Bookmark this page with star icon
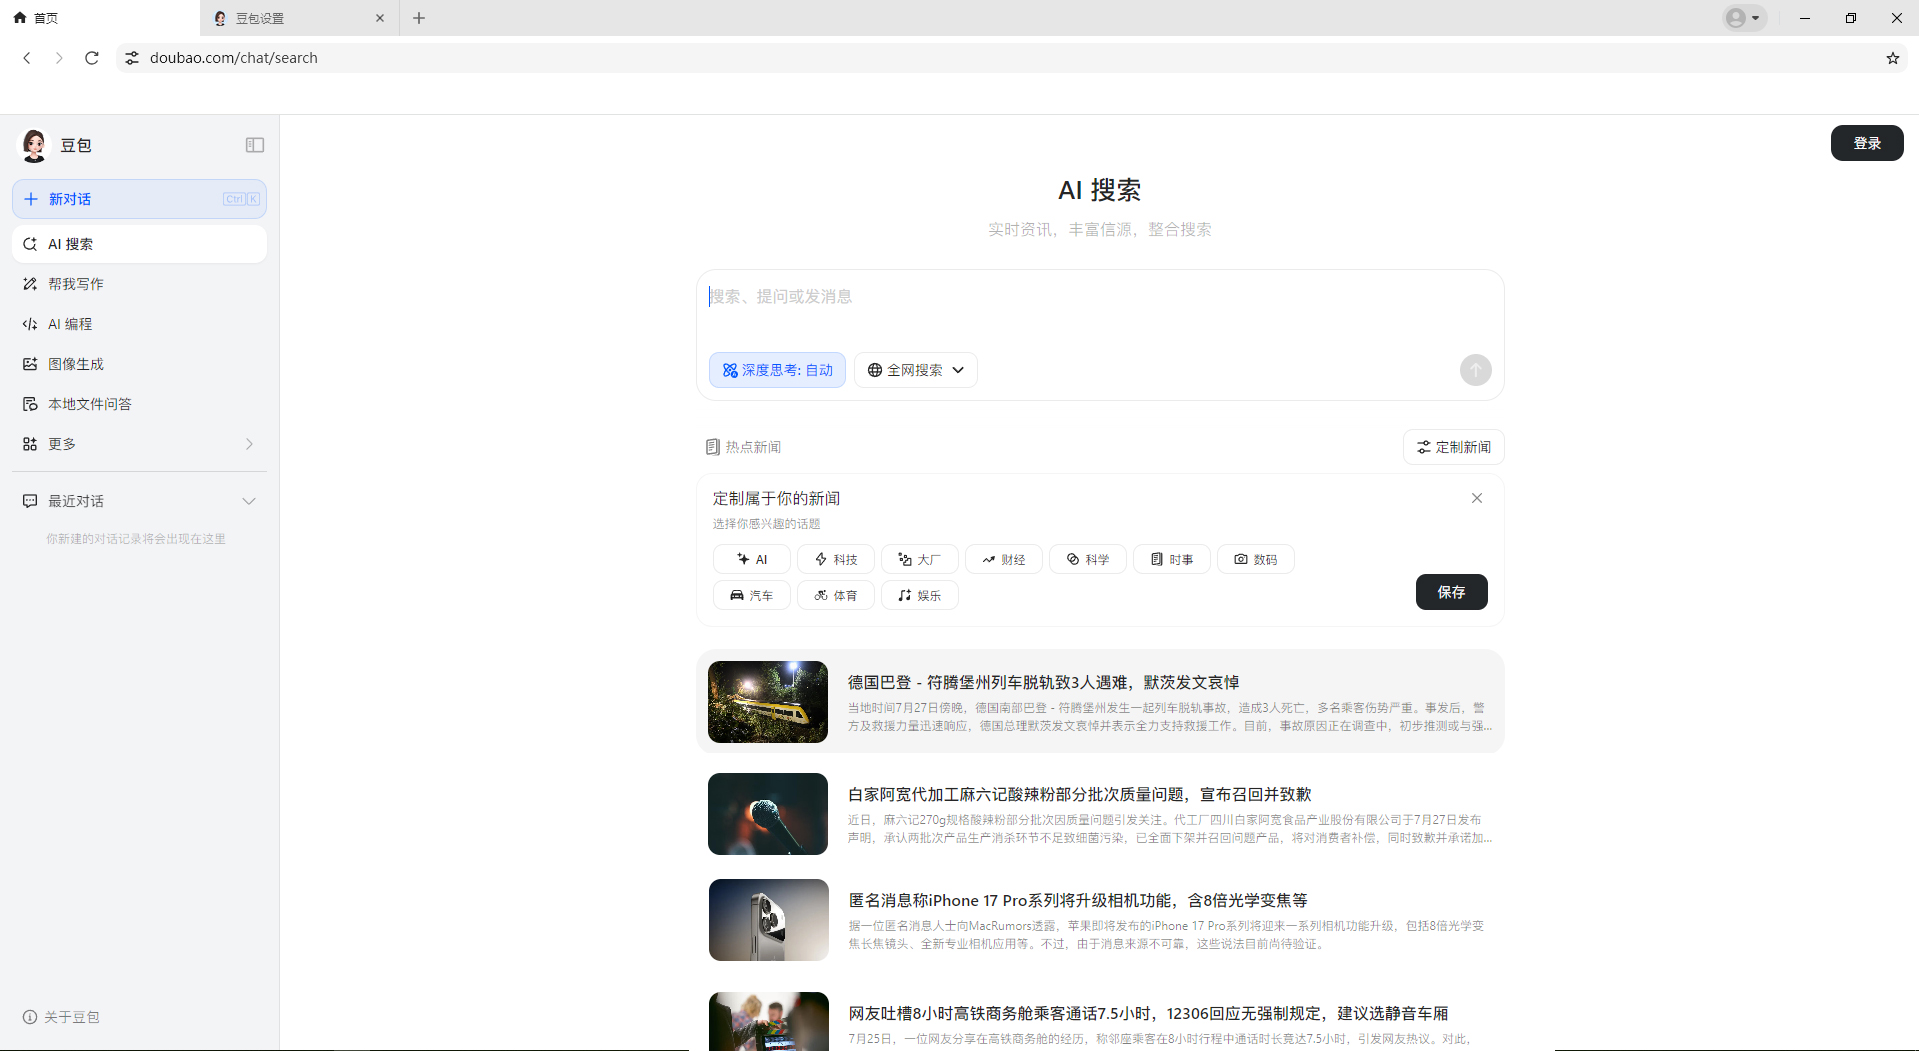Viewport: 1919px width, 1051px height. (1892, 58)
